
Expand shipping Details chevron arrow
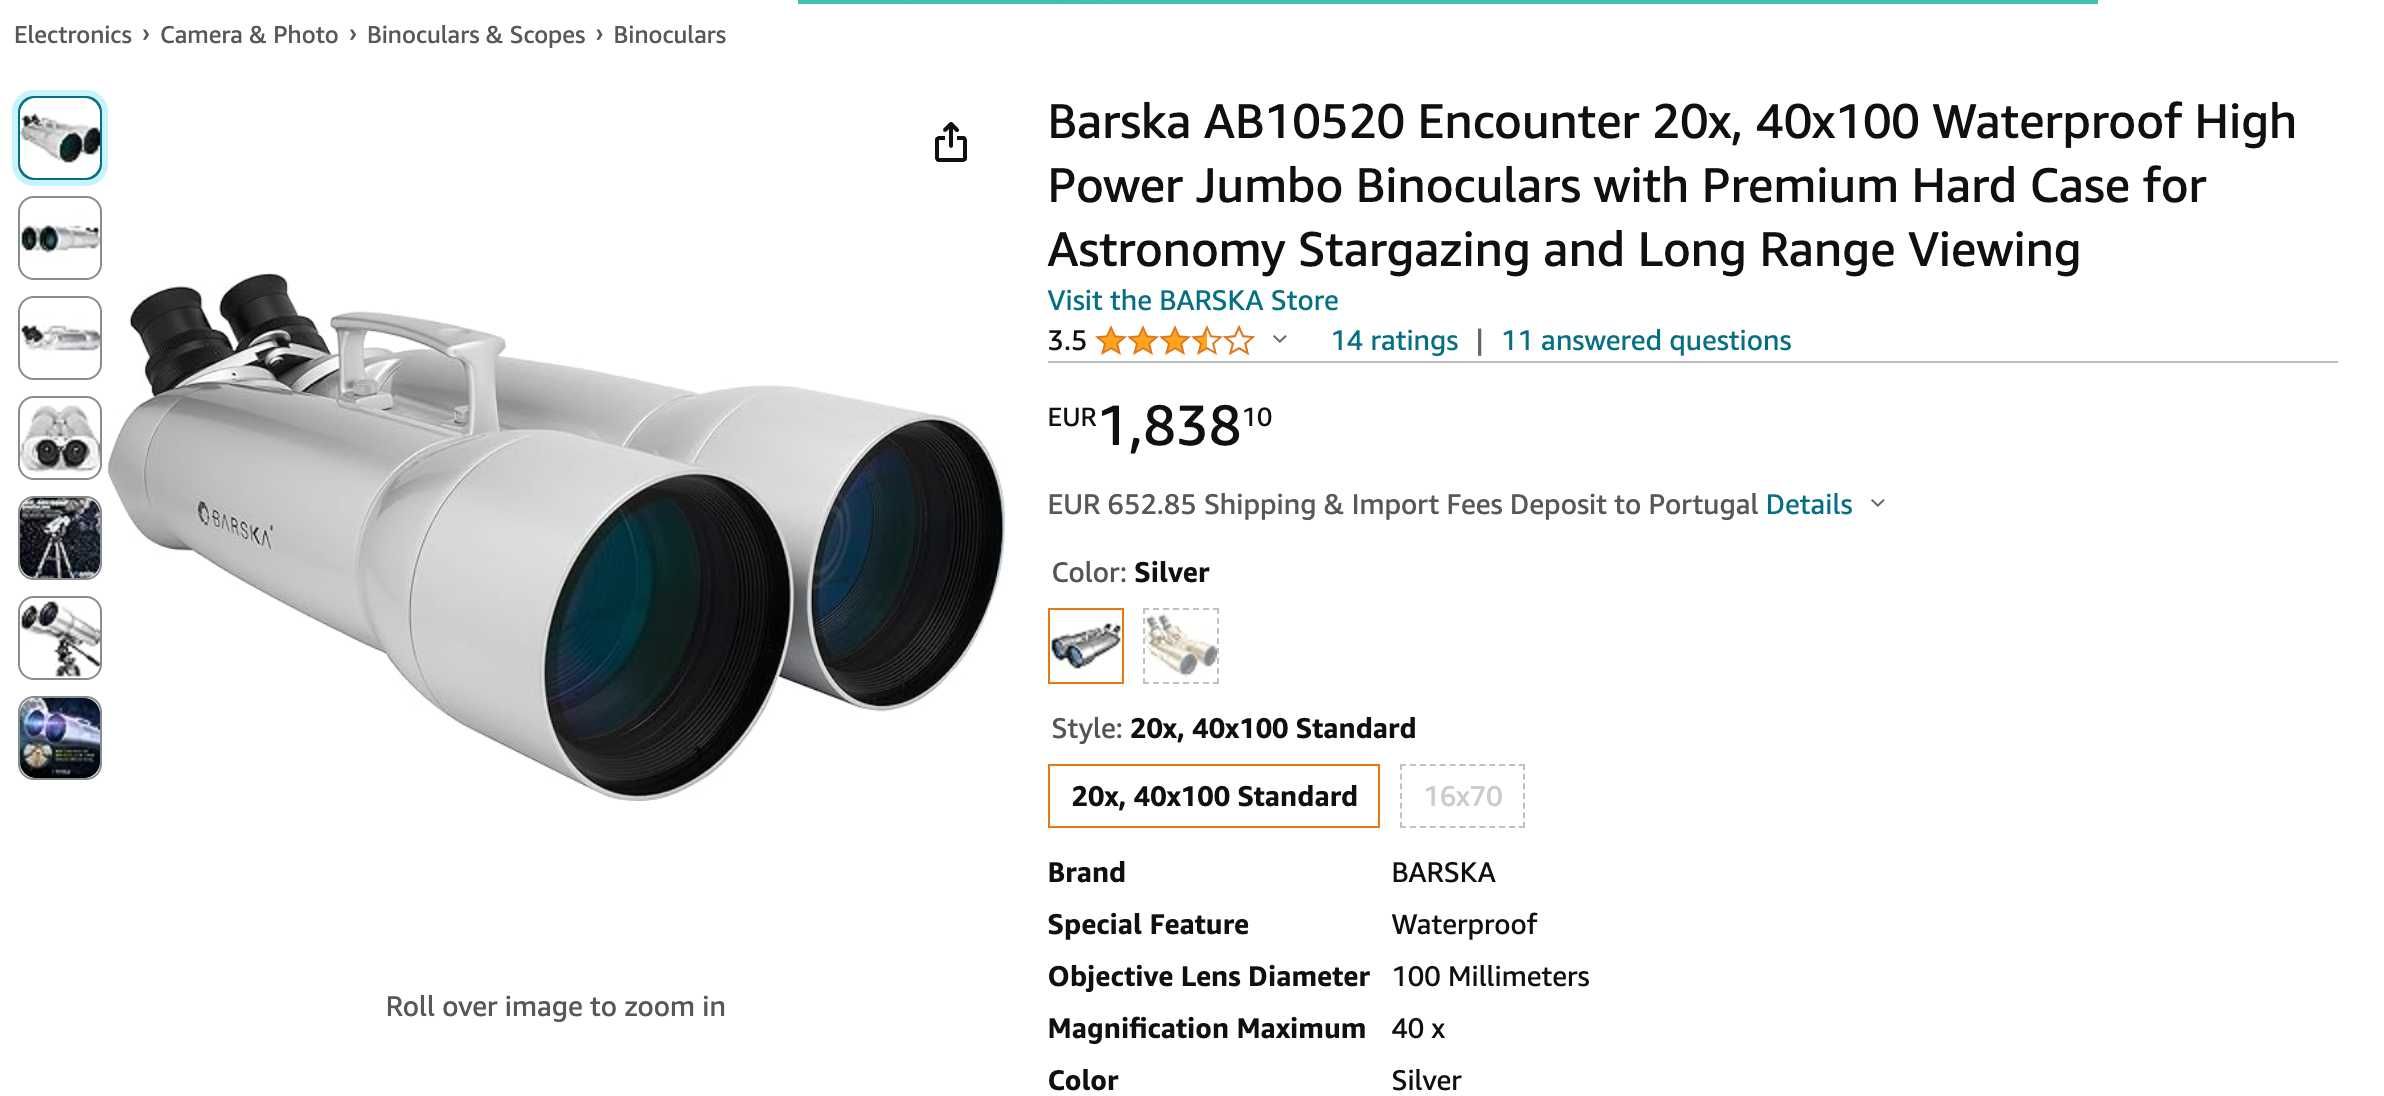coord(1877,503)
